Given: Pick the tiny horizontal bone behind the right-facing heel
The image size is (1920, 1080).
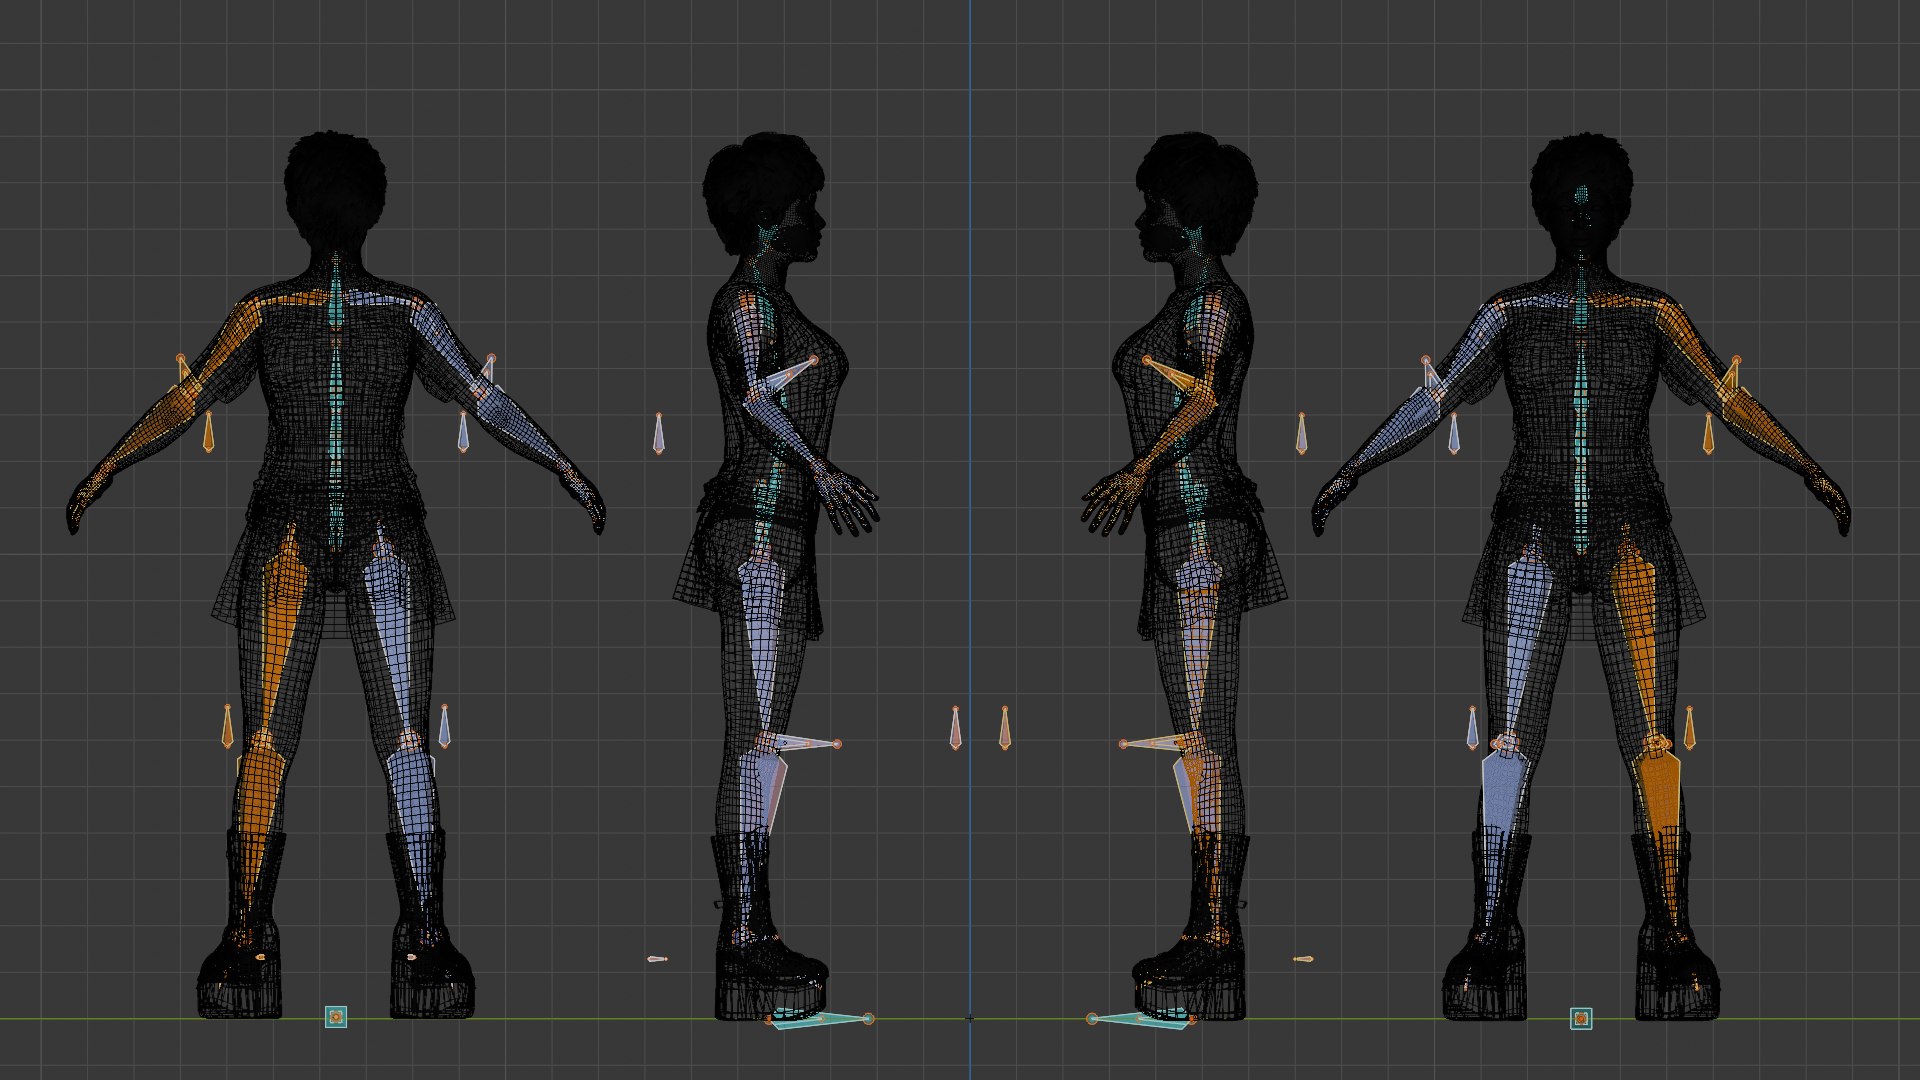Looking at the screenshot, I should 657,959.
